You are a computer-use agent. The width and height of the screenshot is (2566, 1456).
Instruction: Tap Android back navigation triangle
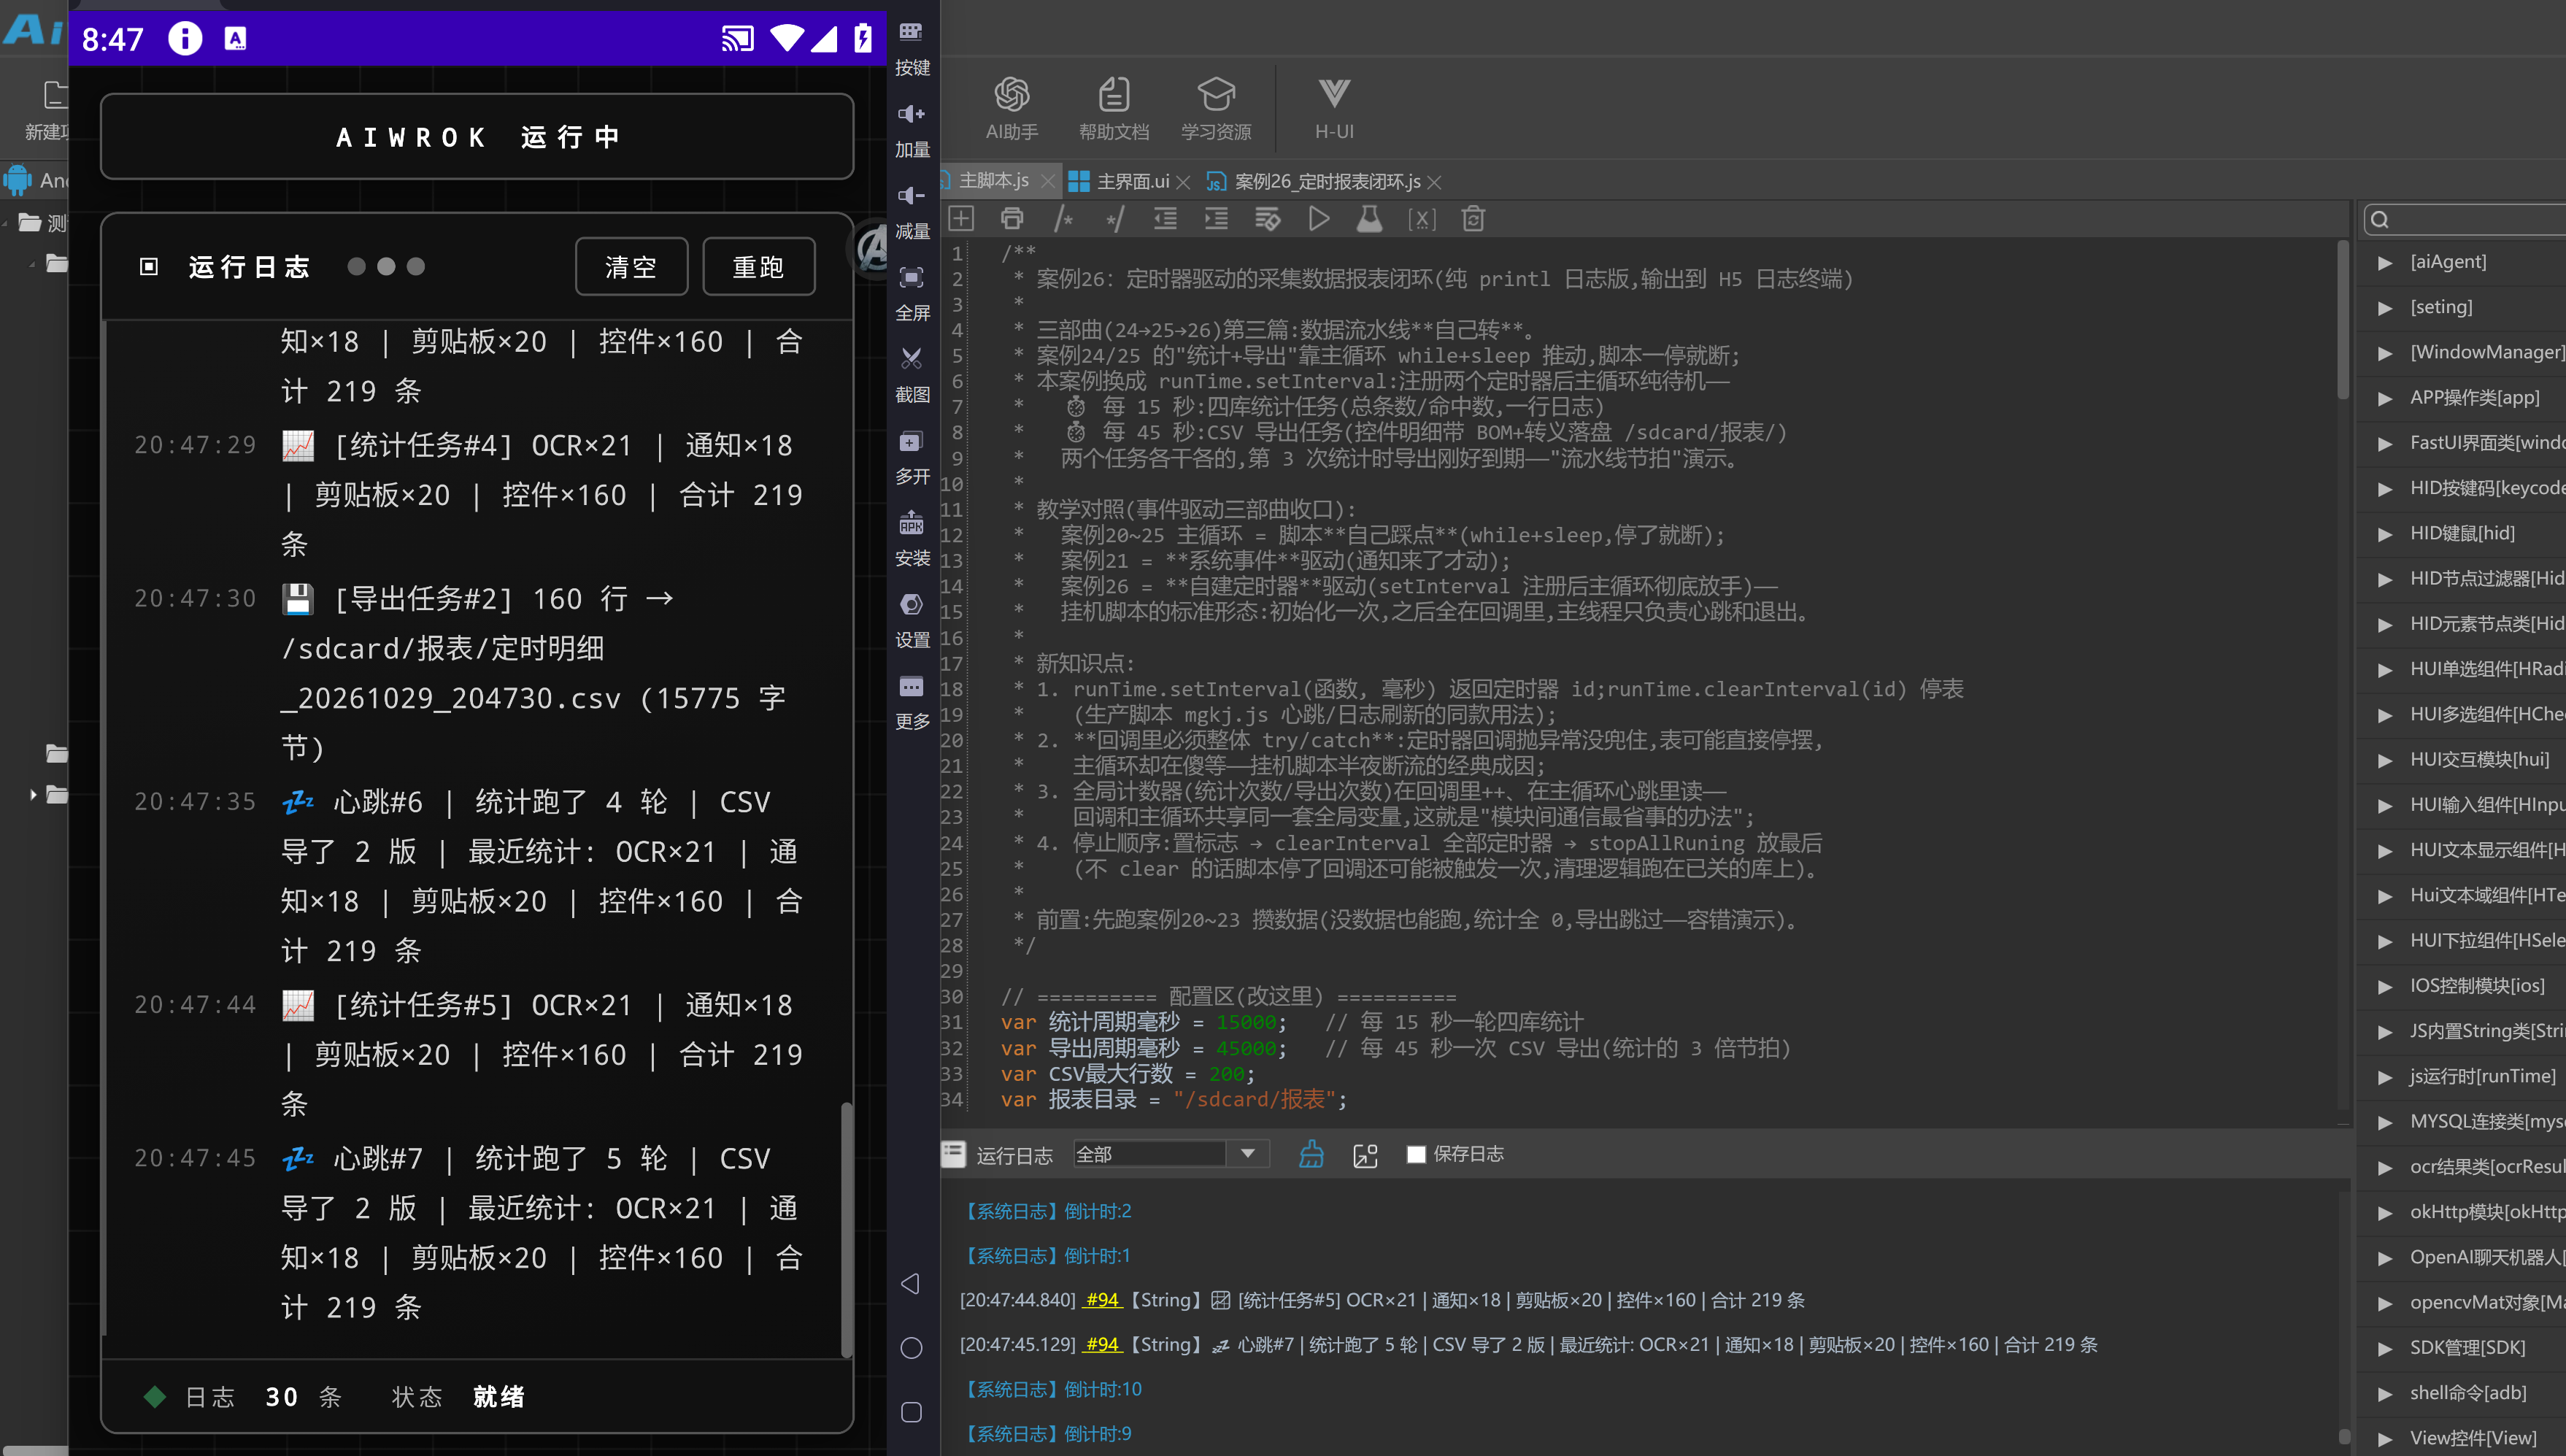910,1283
